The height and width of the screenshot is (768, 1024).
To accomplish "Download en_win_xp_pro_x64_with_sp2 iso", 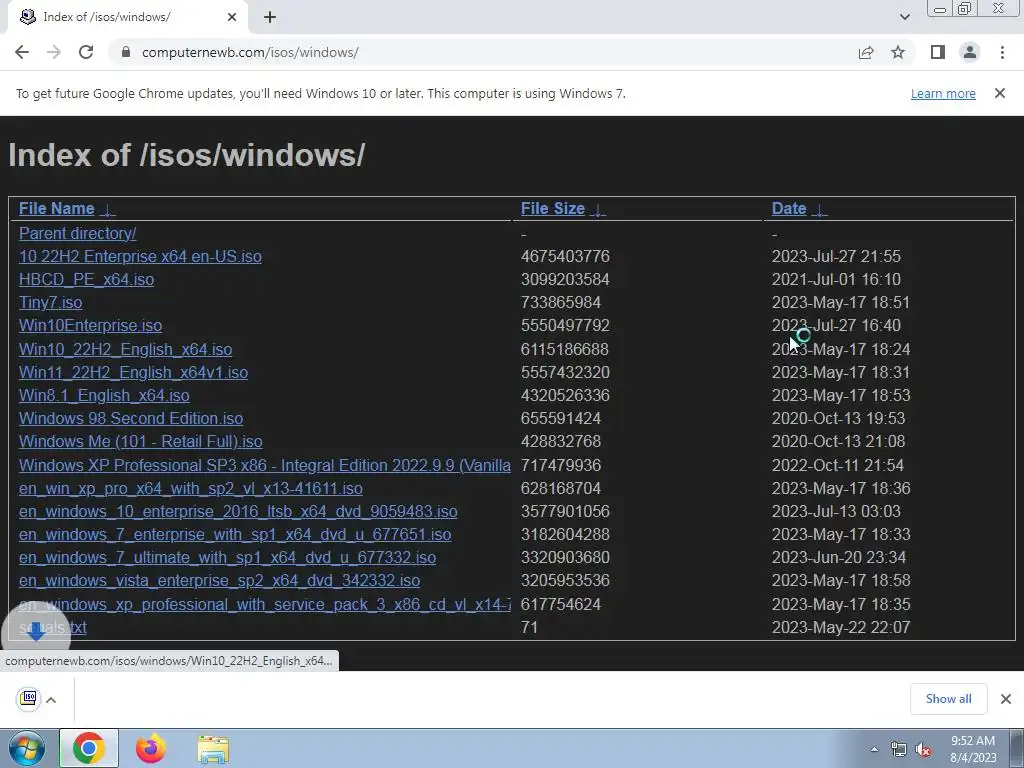I will [x=191, y=488].
